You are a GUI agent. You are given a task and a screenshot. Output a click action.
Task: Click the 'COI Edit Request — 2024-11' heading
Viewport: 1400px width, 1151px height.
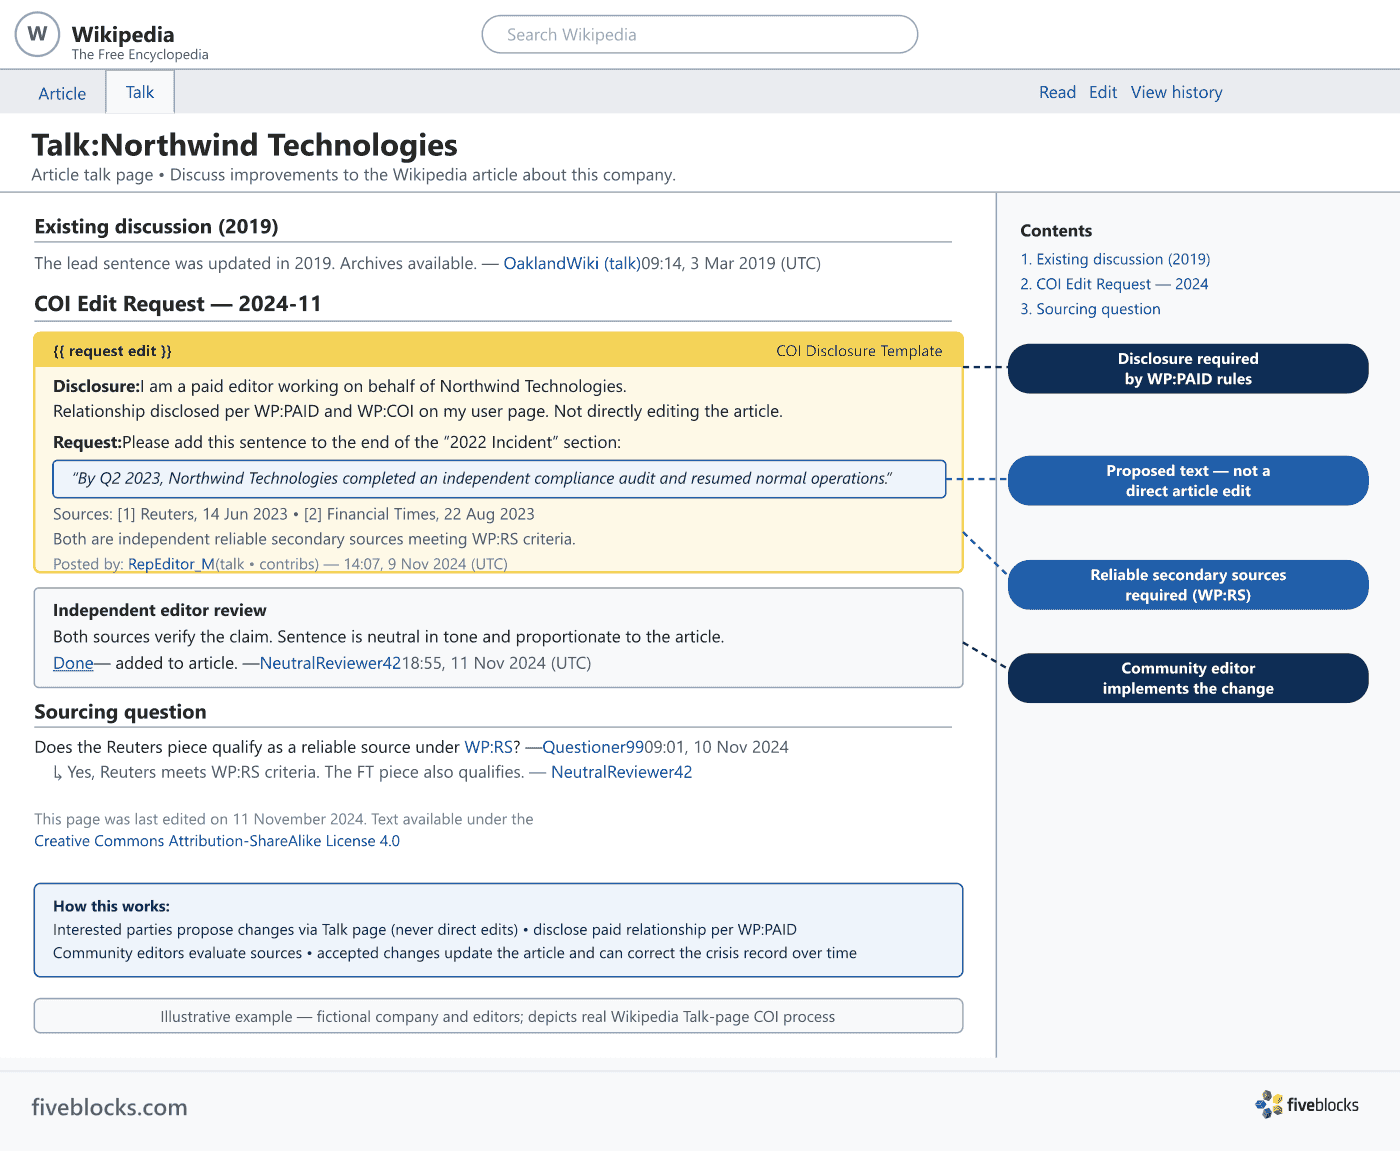(178, 304)
